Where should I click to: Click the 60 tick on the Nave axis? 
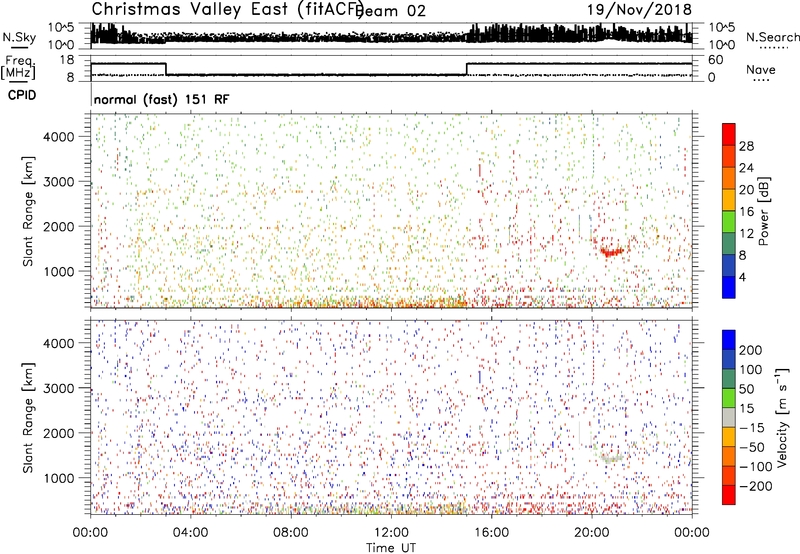click(x=716, y=60)
